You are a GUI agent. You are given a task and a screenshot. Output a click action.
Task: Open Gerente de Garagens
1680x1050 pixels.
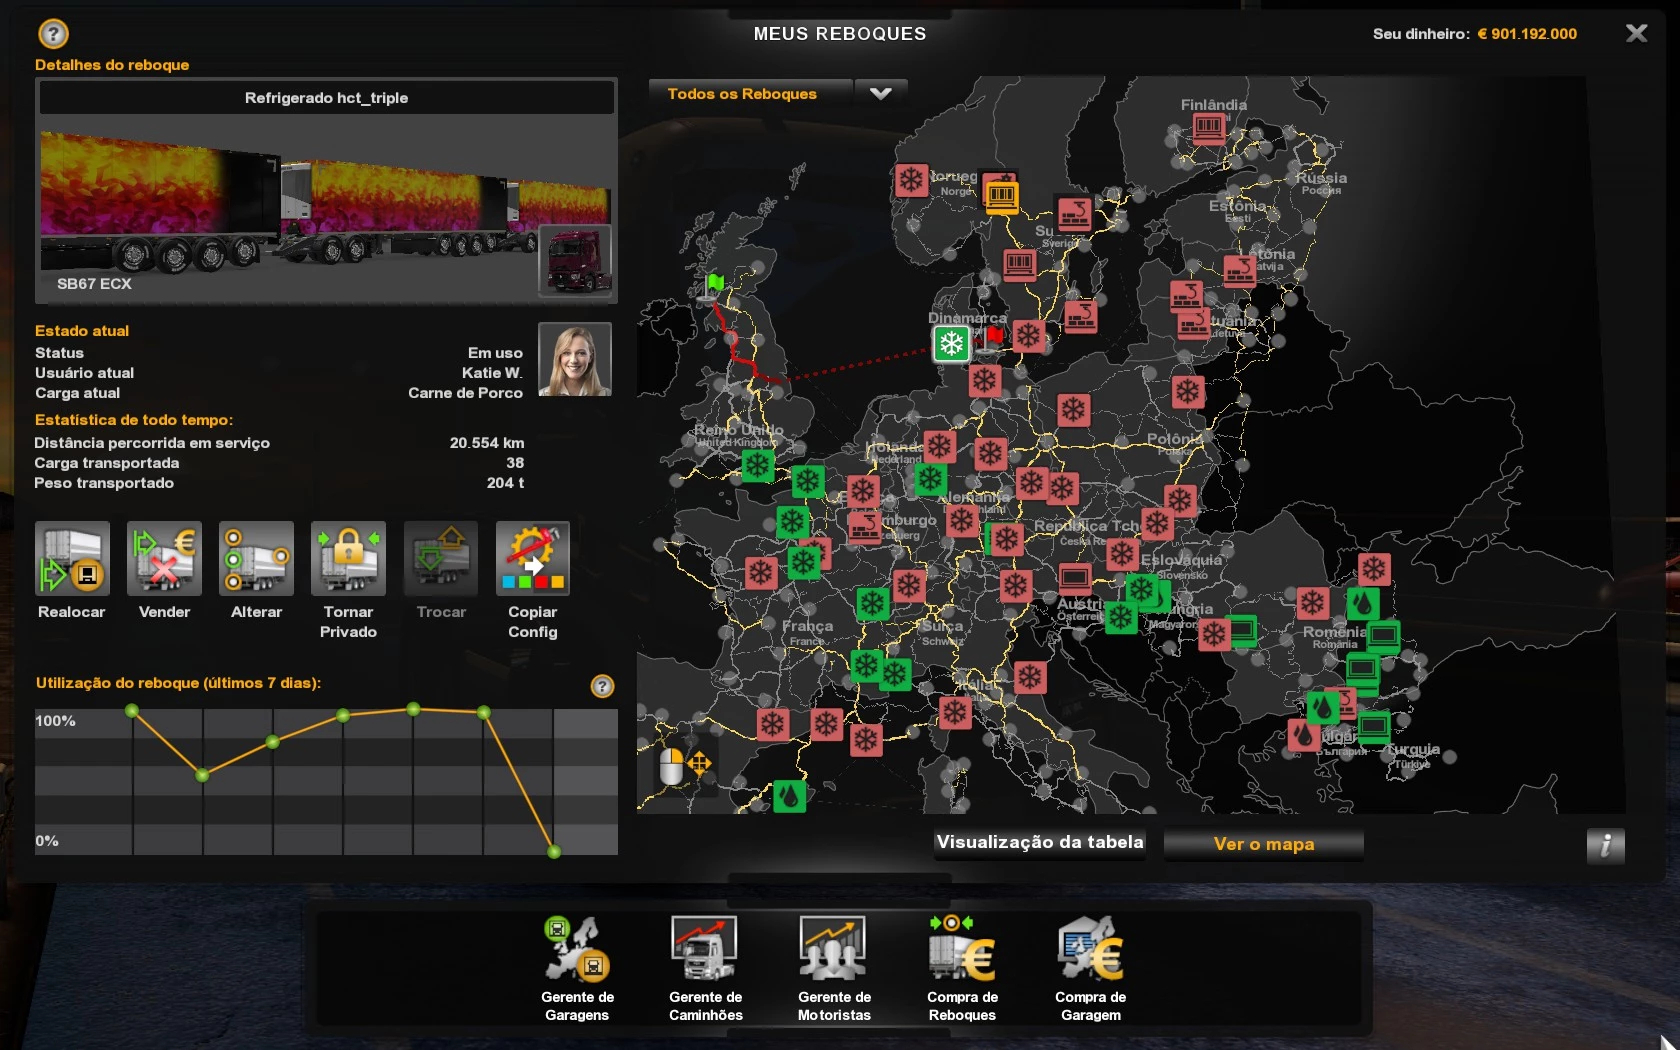[x=577, y=951]
